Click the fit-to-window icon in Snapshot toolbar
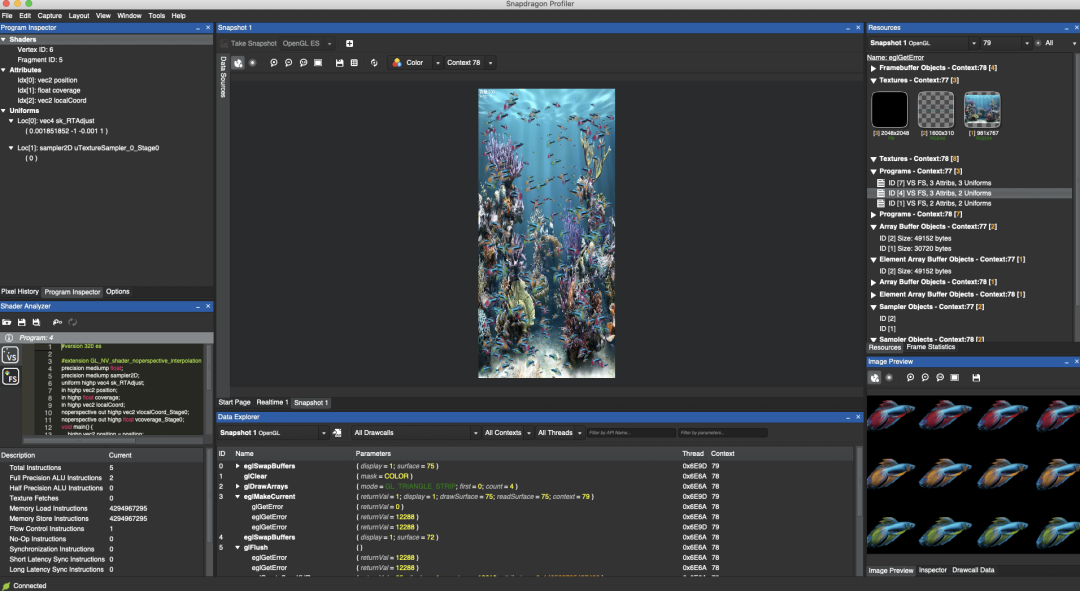 click(x=317, y=63)
